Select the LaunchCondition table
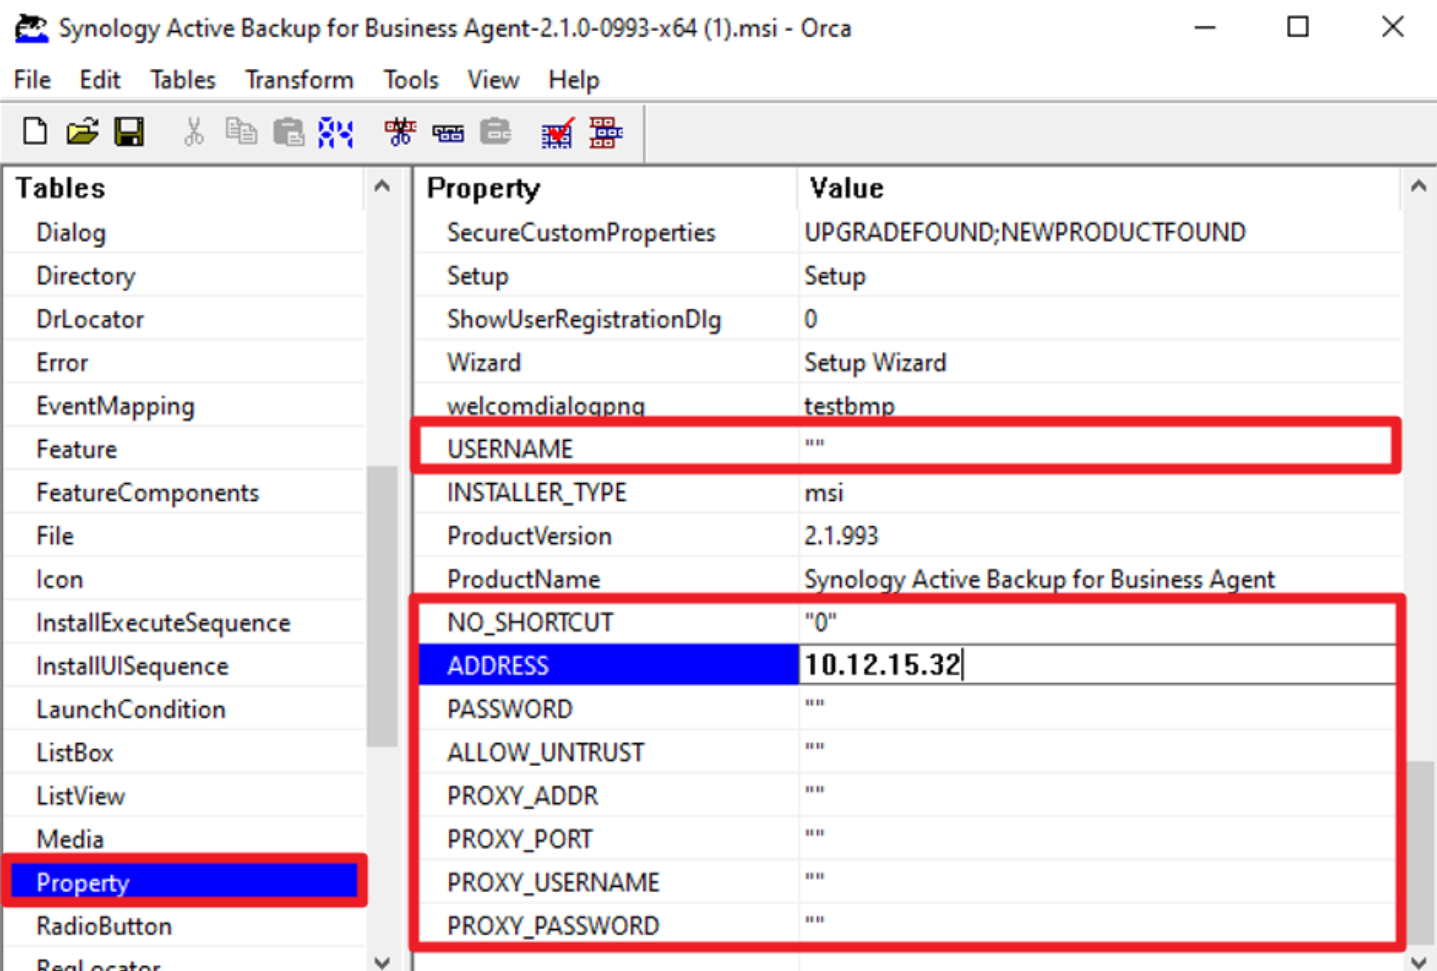Screen dimensions: 1437x971 point(131,709)
